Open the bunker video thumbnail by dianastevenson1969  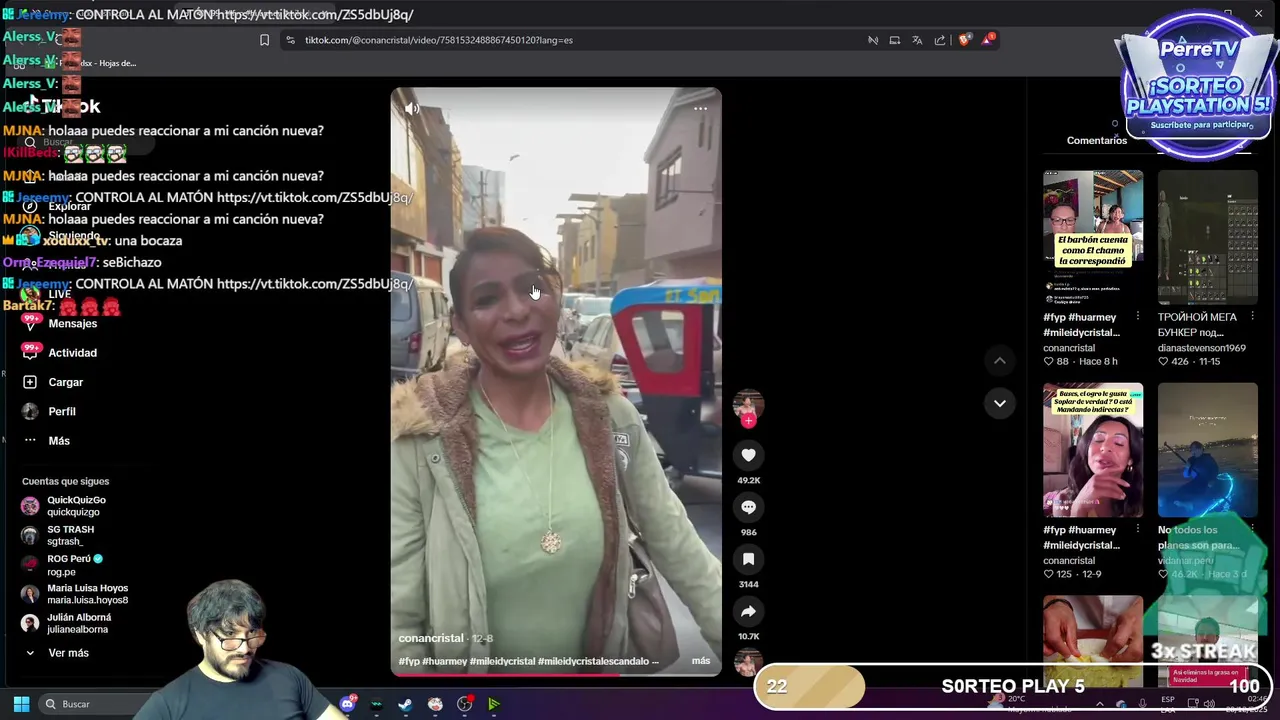(1208, 237)
